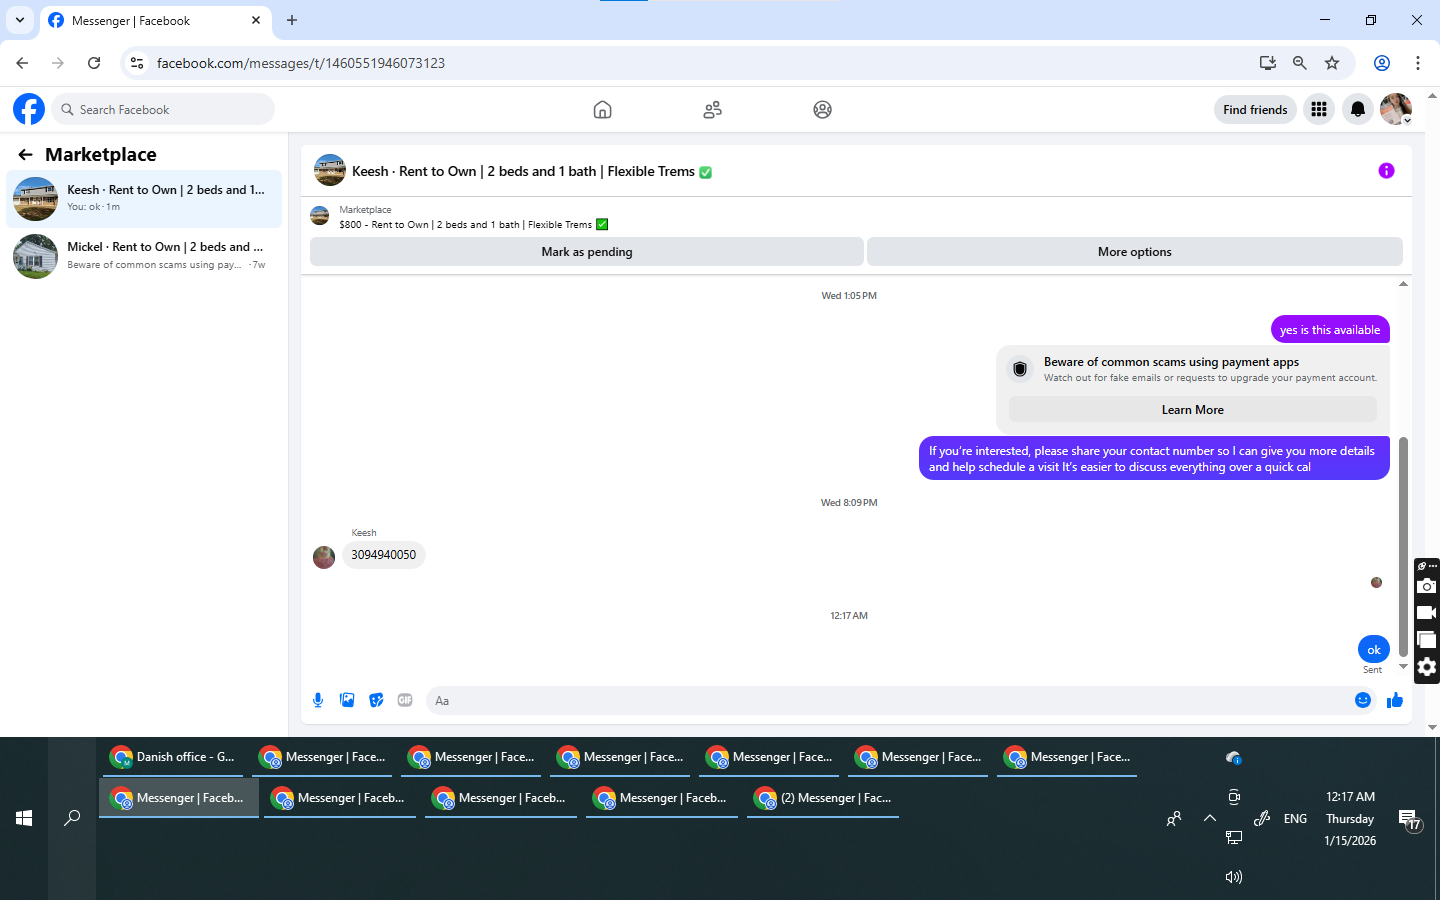Open Danish office taskbar window
1440x900 pixels.
(173, 757)
